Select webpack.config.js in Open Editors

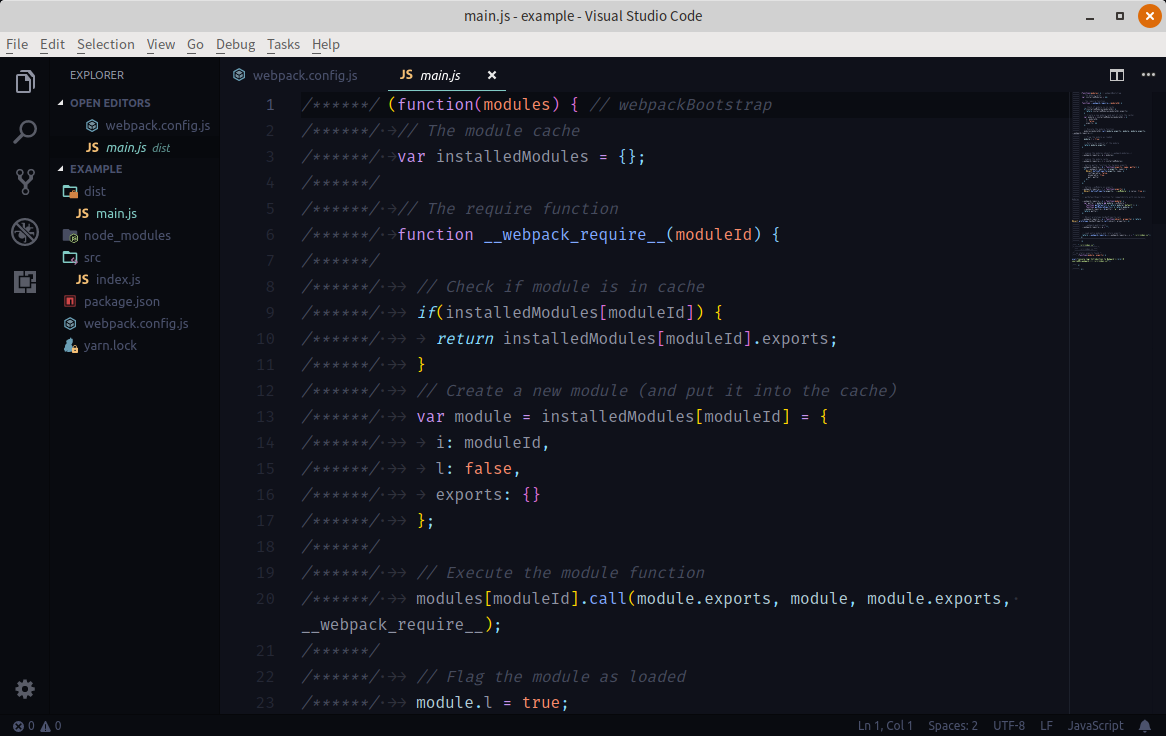tap(158, 126)
